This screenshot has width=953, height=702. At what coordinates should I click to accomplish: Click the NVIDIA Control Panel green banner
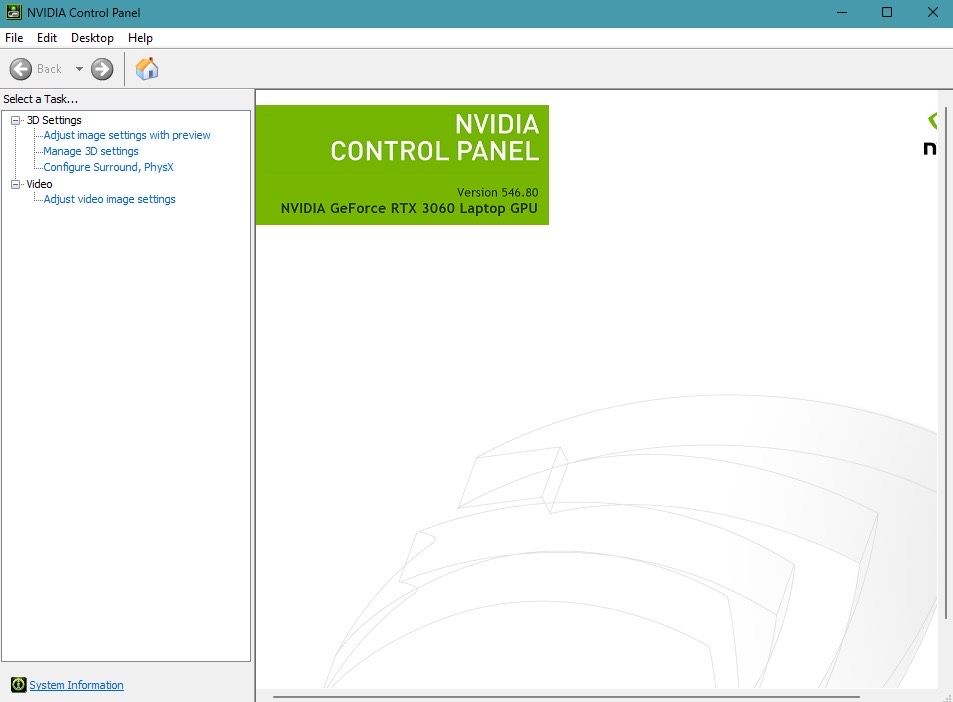[402, 165]
